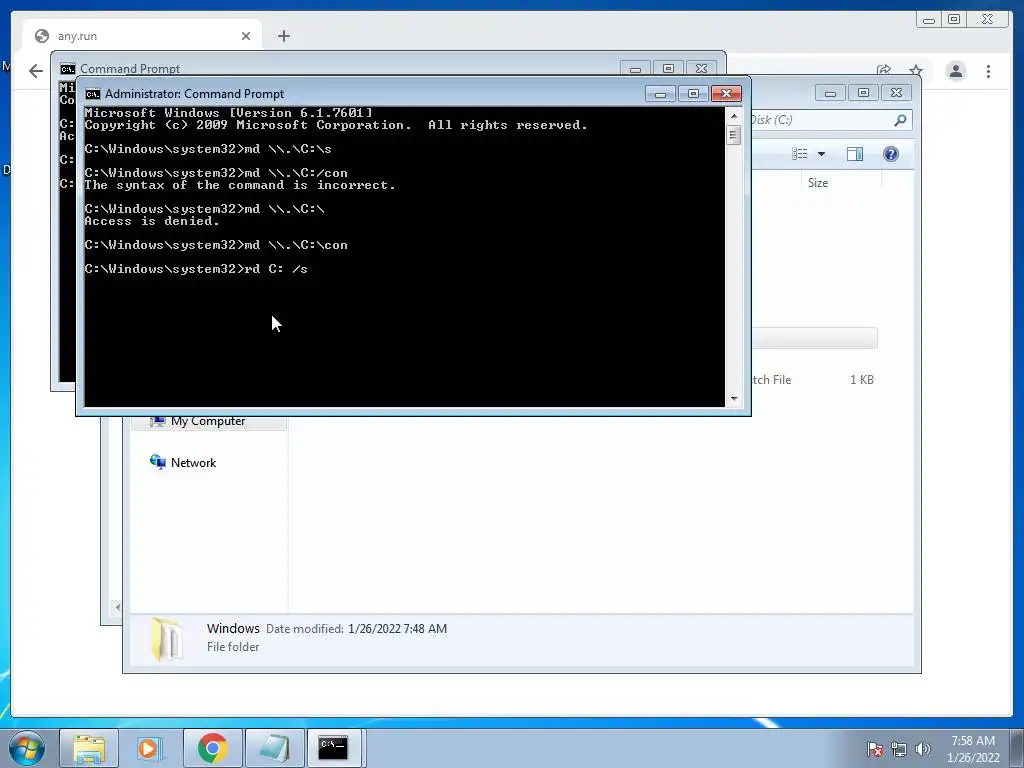Click the Explorer search magnifier icon
This screenshot has height=768, width=1024.
[x=900, y=120]
